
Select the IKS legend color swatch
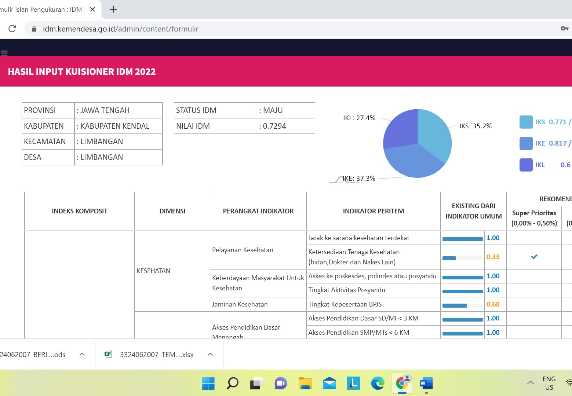[526, 122]
